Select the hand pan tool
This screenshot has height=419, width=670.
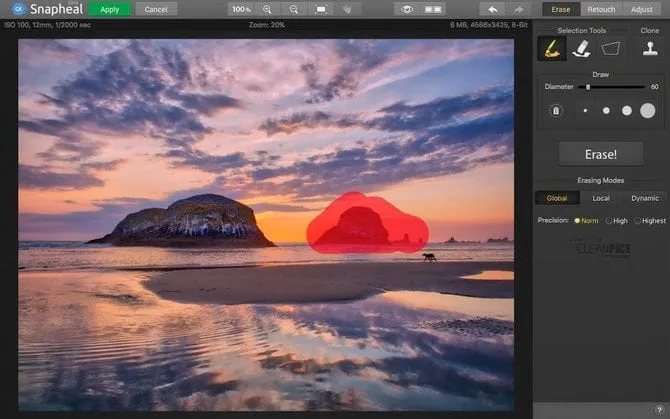pyautogui.click(x=347, y=9)
